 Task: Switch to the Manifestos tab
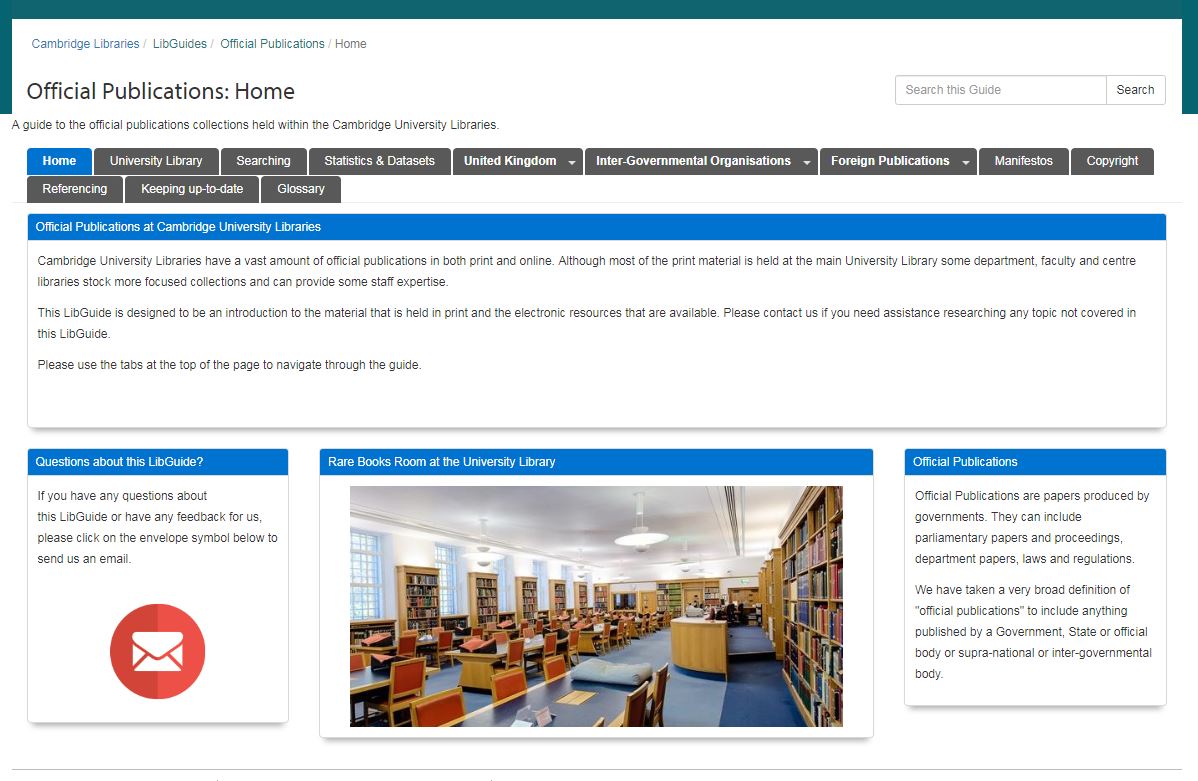click(1024, 161)
